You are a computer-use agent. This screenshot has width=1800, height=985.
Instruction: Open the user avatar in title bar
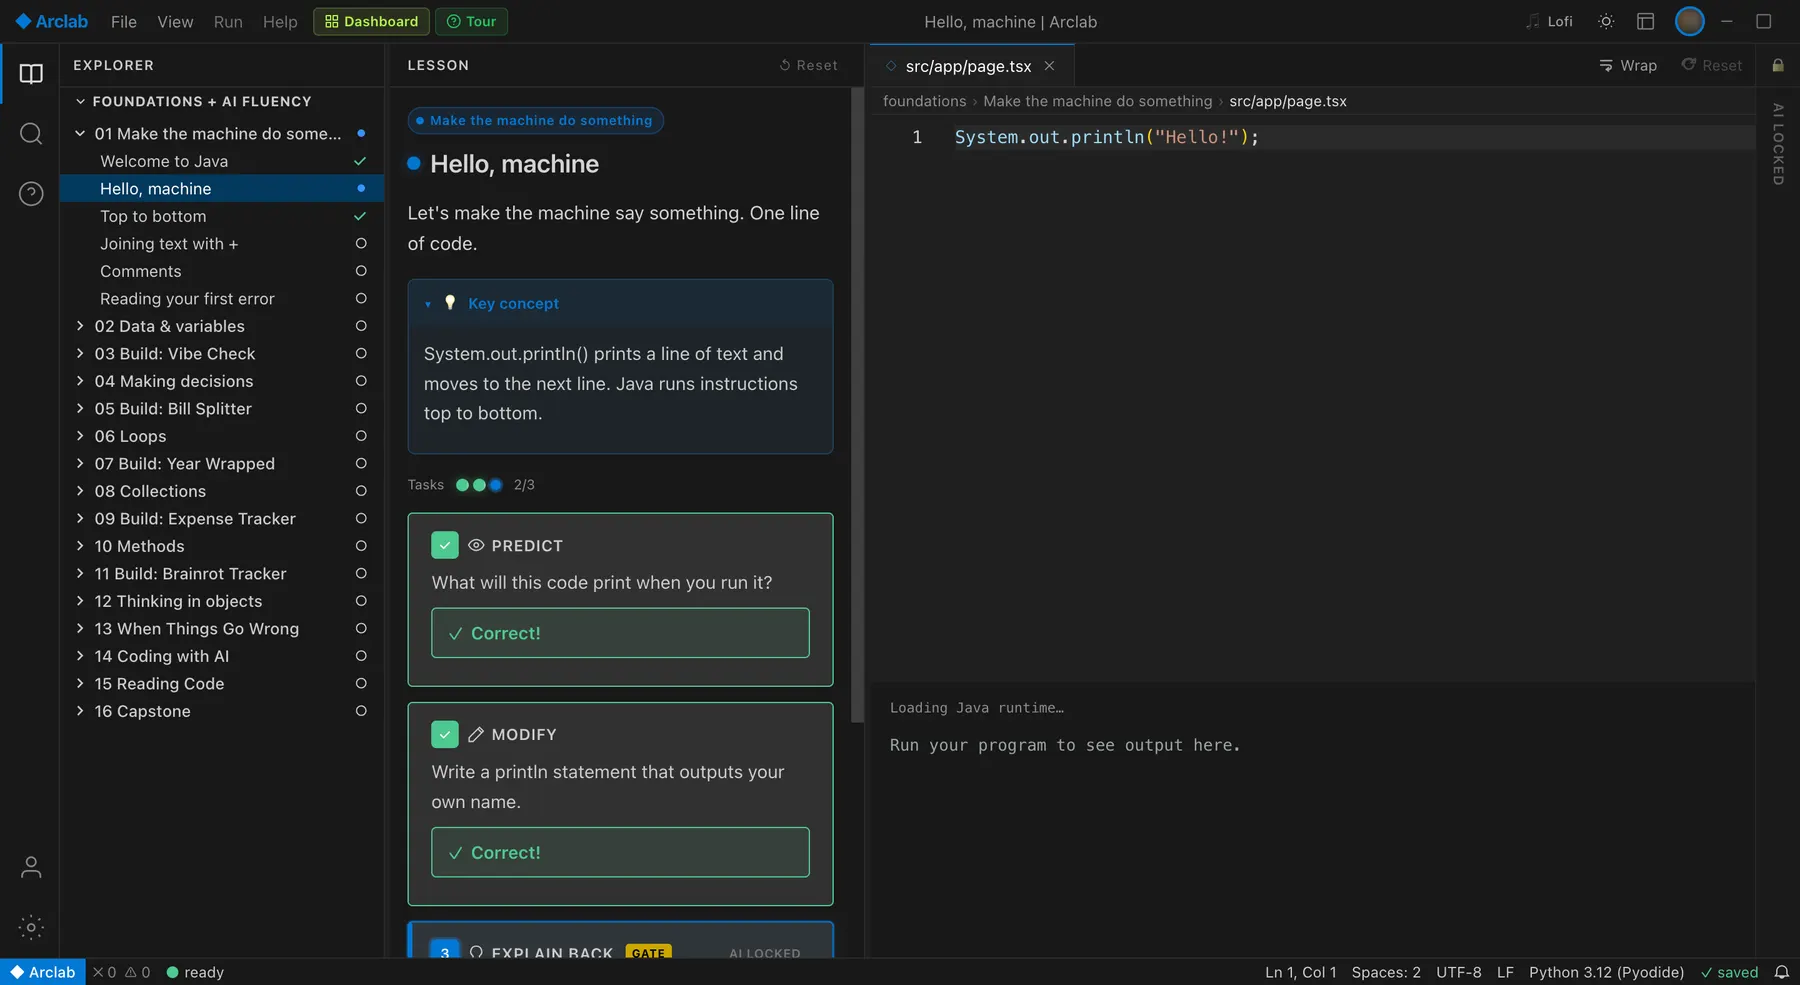[x=1690, y=21]
